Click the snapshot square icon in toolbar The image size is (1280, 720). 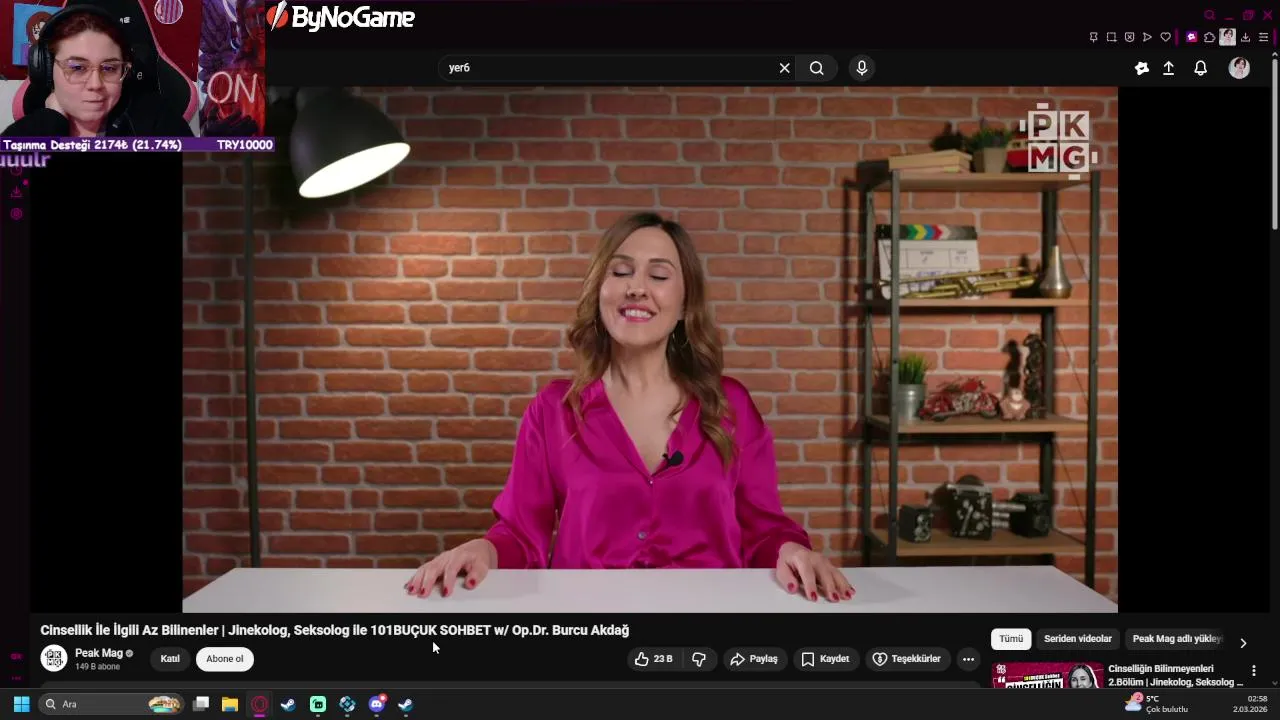click(1111, 37)
